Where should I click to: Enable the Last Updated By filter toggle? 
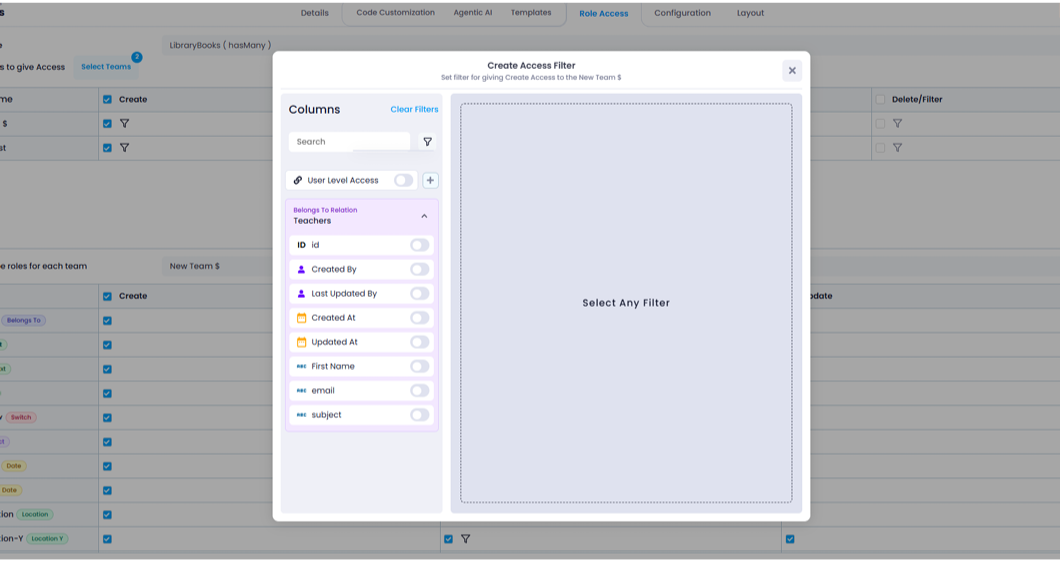pos(419,294)
